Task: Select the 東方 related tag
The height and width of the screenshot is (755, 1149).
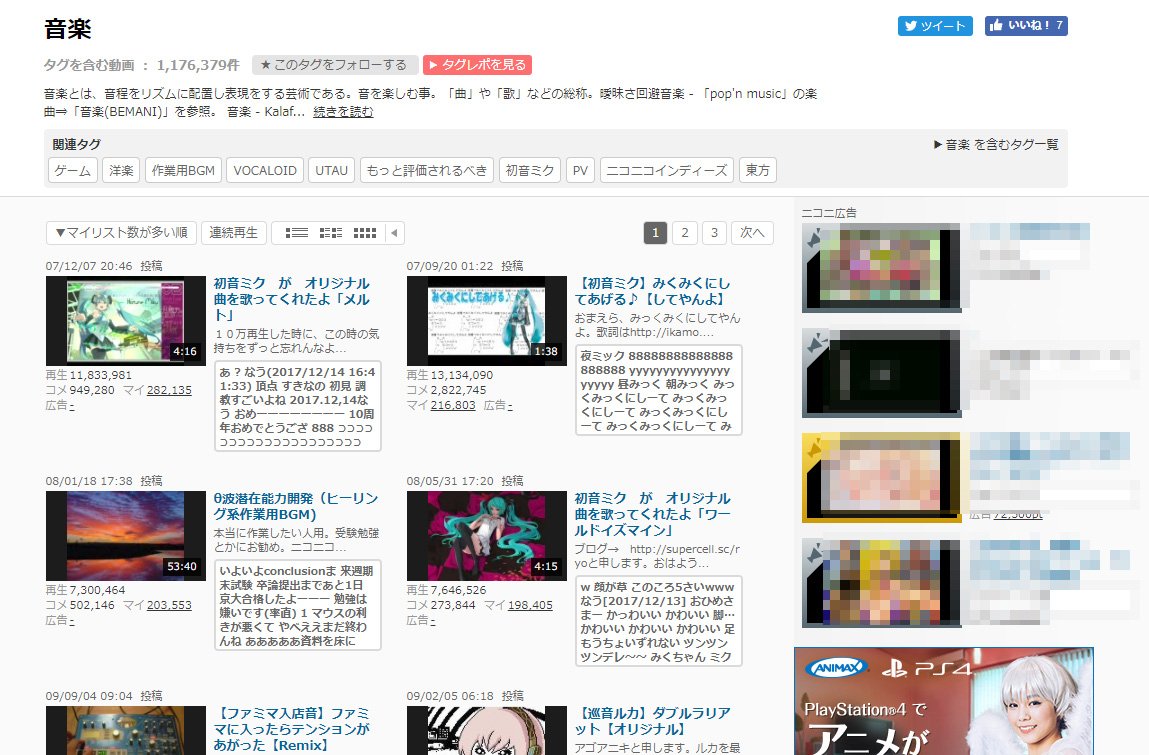Action: pos(758,171)
